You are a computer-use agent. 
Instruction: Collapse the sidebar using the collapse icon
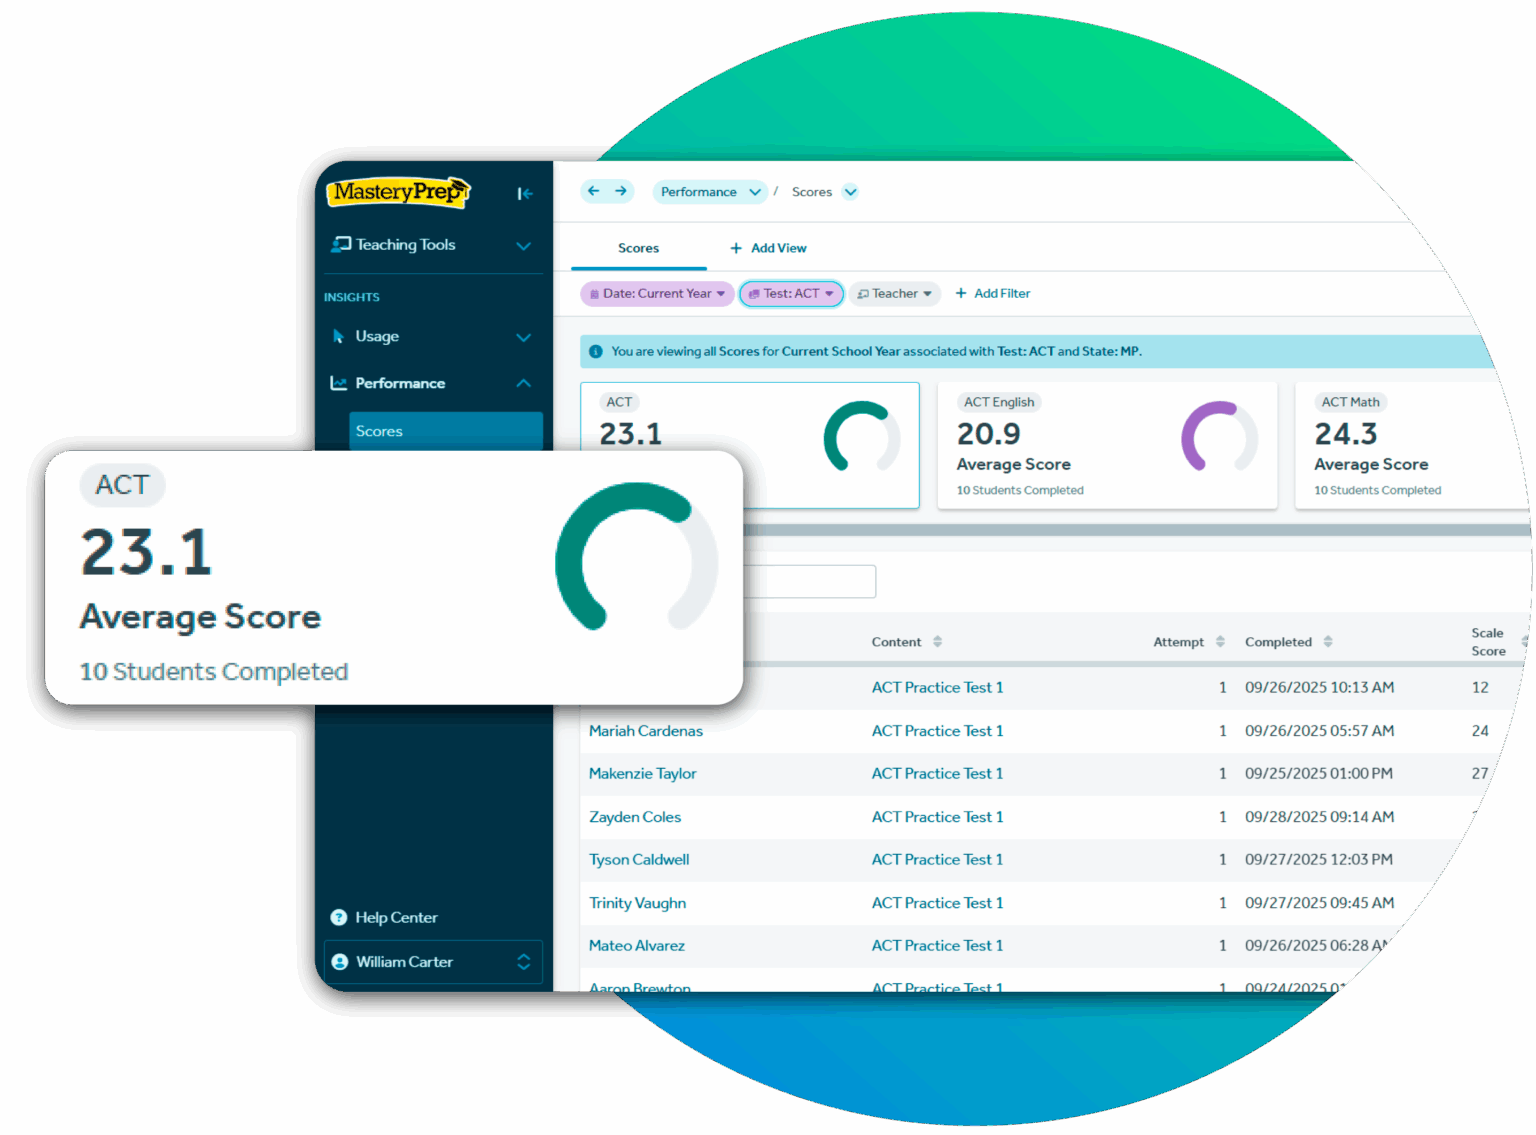(x=525, y=193)
